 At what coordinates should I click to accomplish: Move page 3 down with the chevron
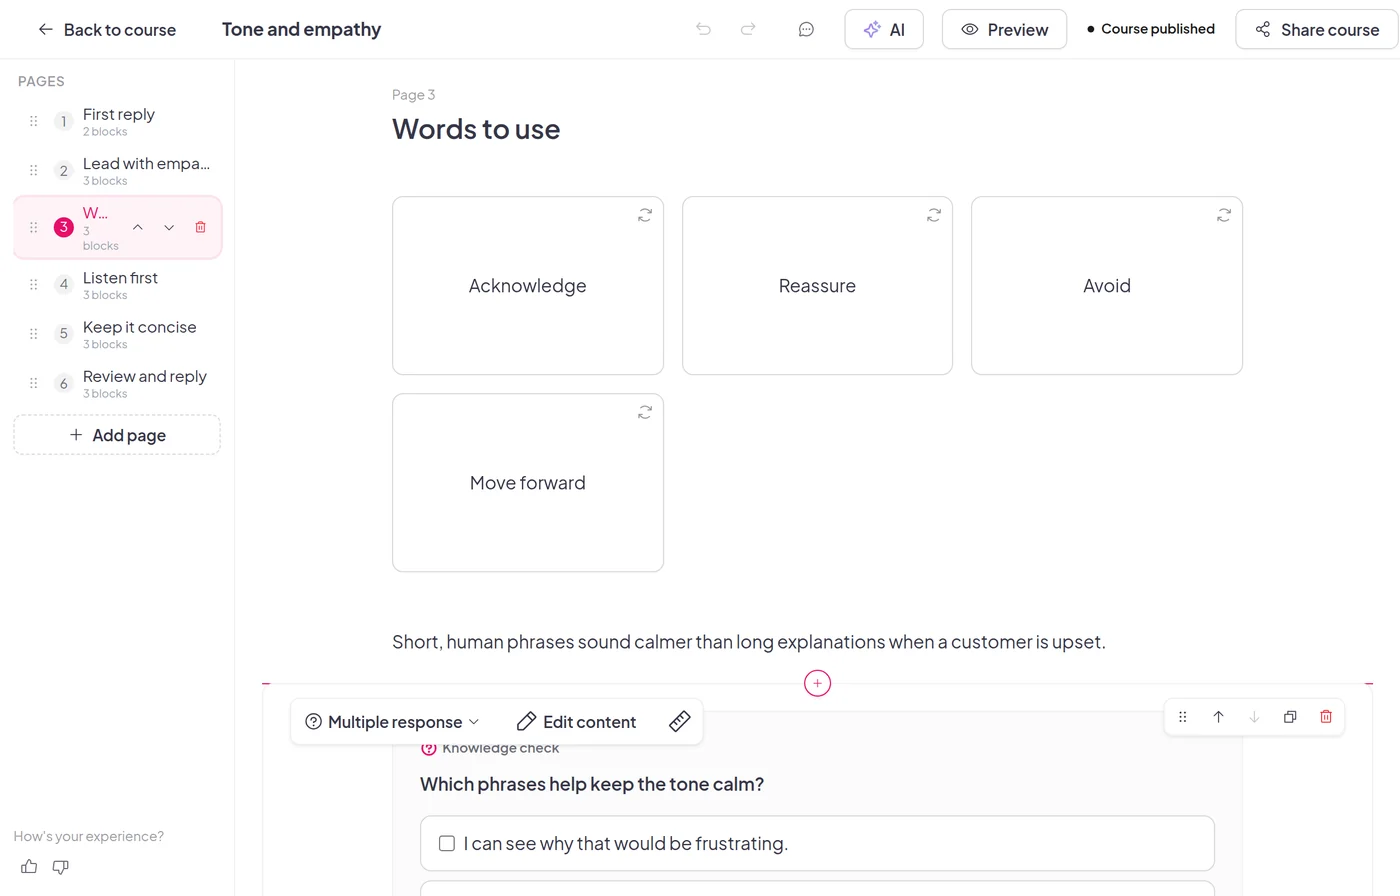tap(169, 227)
